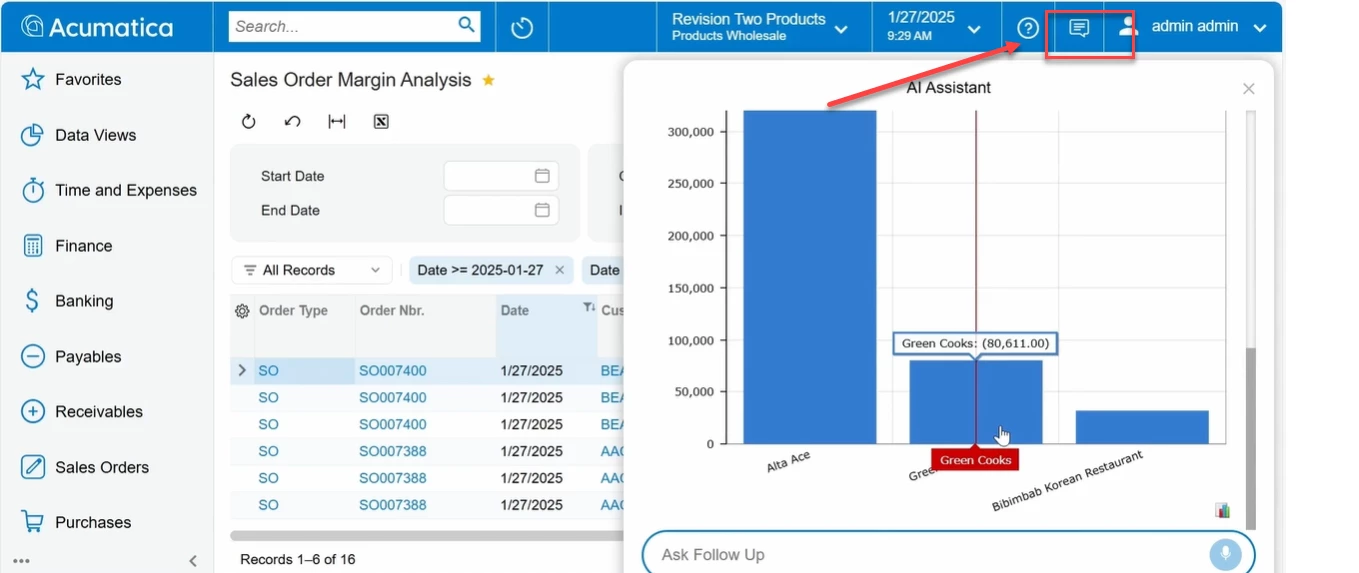Open the Finance workspace

[x=84, y=246]
